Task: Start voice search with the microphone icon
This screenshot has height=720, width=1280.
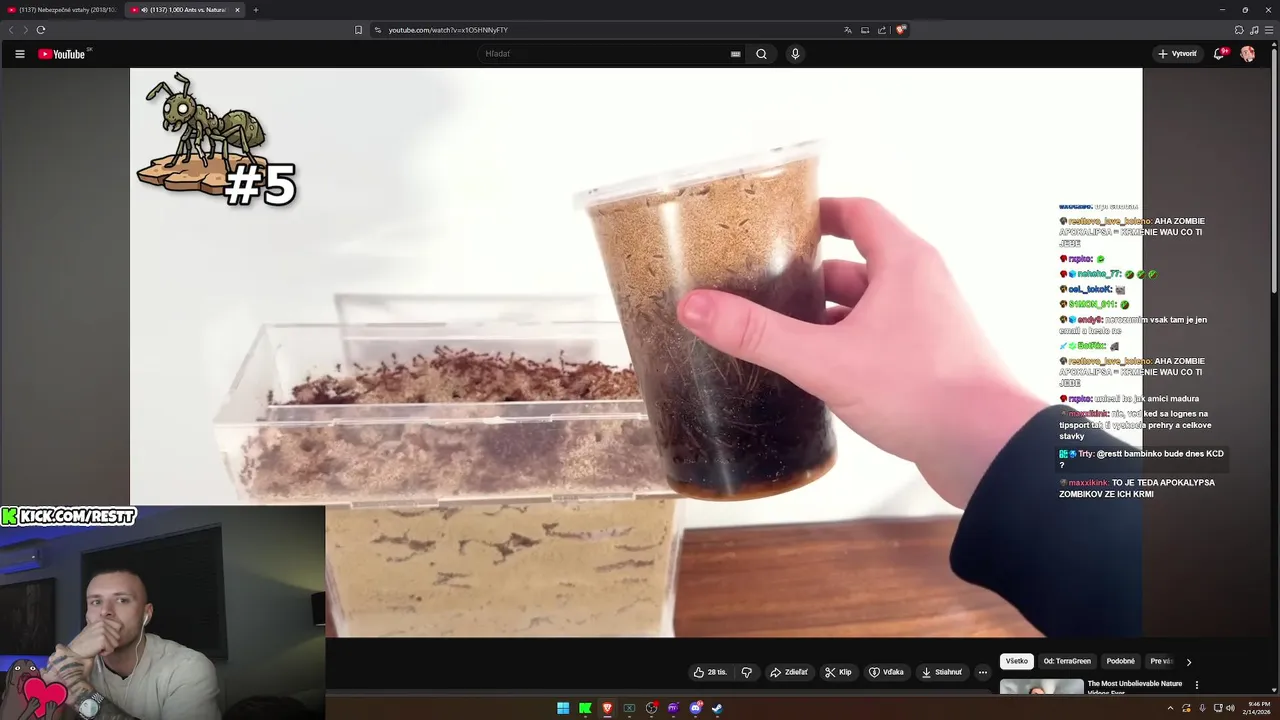Action: (795, 54)
